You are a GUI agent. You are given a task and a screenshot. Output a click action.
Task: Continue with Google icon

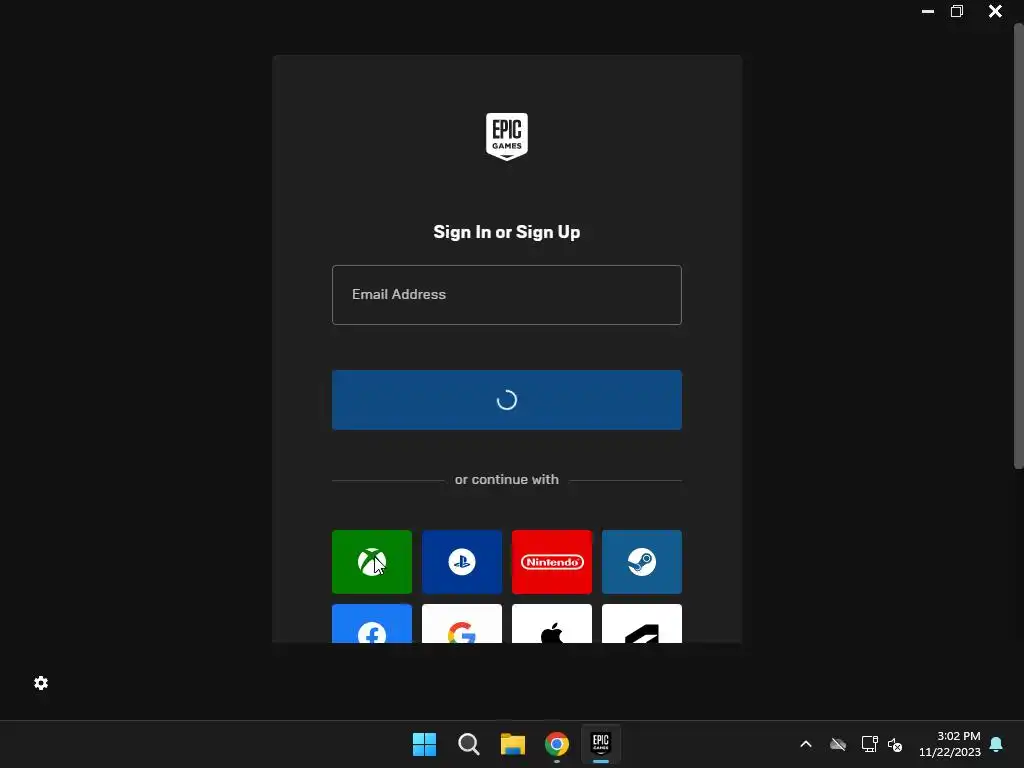pyautogui.click(x=462, y=624)
